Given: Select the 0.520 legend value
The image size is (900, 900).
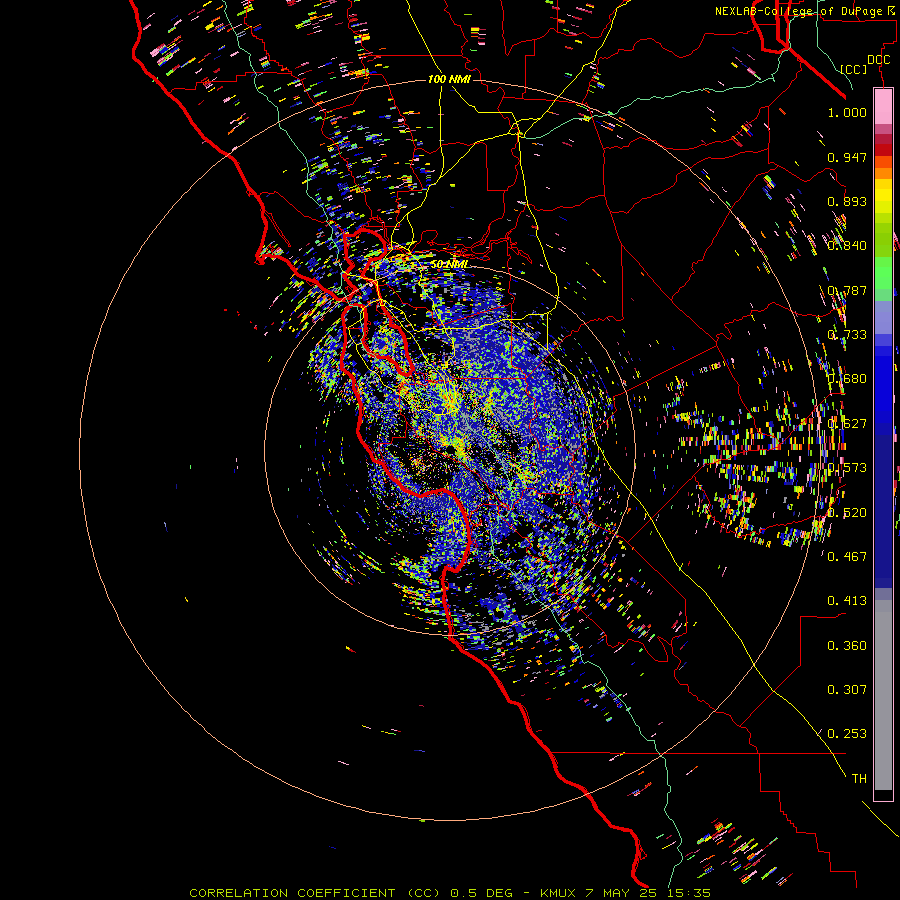Looking at the screenshot, I should click(847, 513).
